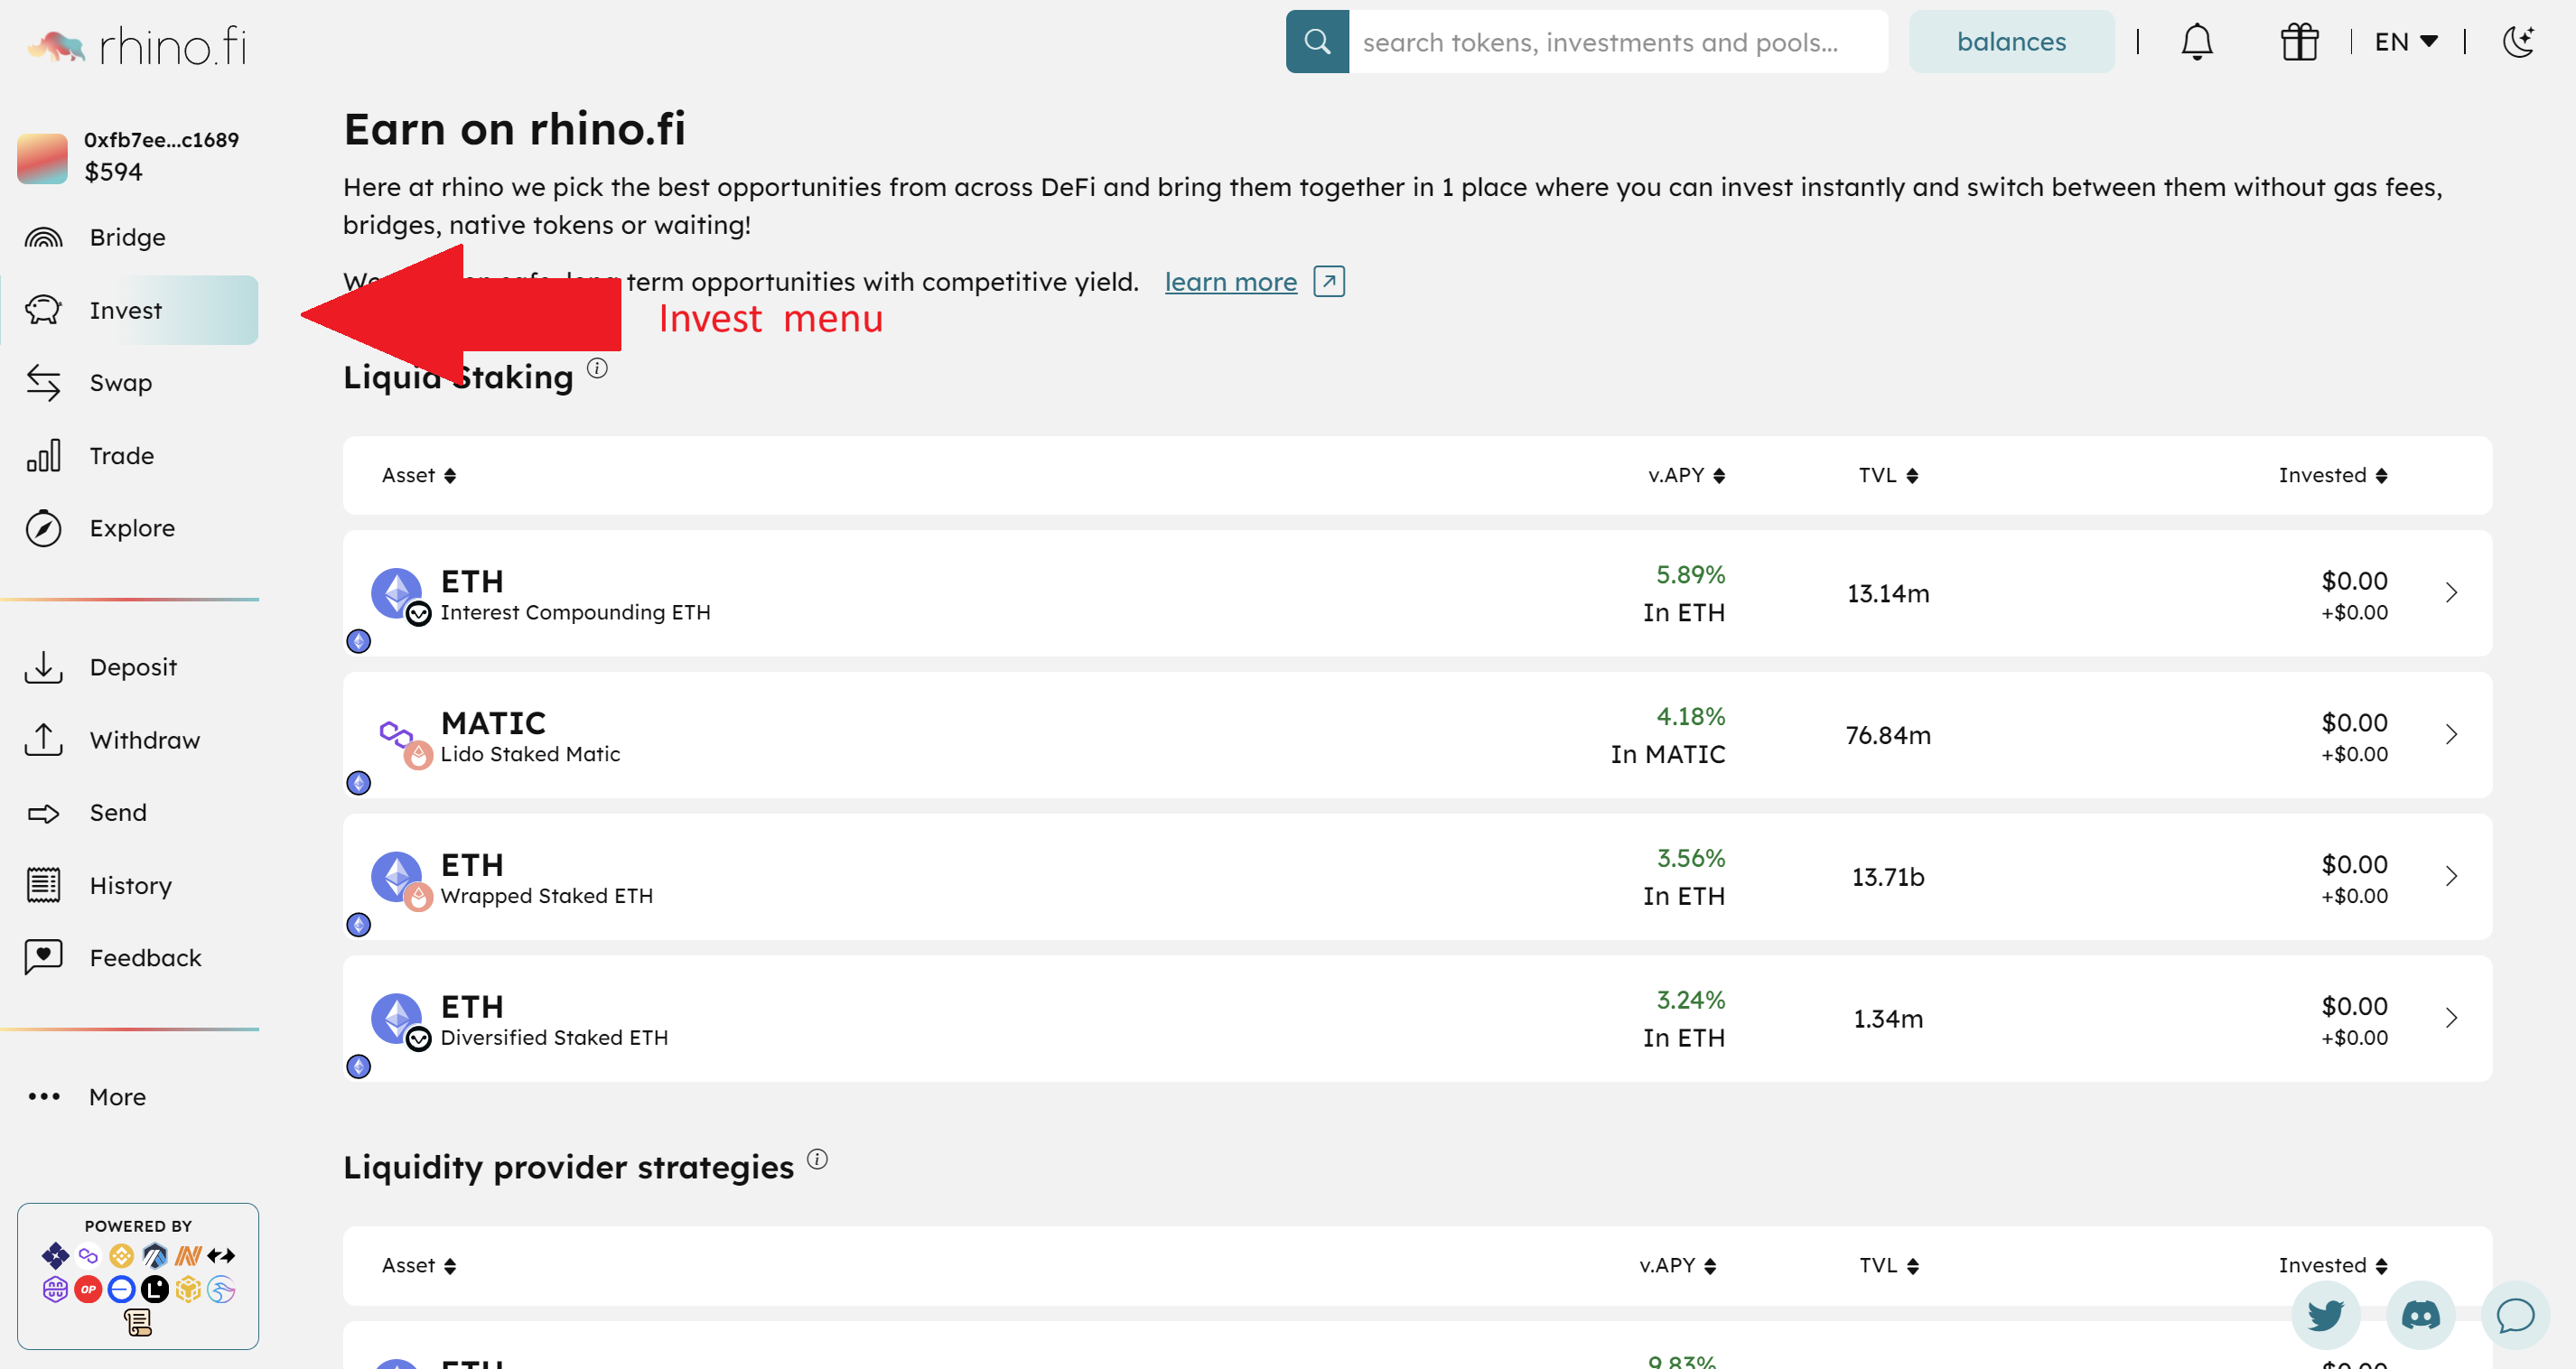This screenshot has width=2576, height=1369.
Task: Follow the learn more link
Action: point(1230,282)
